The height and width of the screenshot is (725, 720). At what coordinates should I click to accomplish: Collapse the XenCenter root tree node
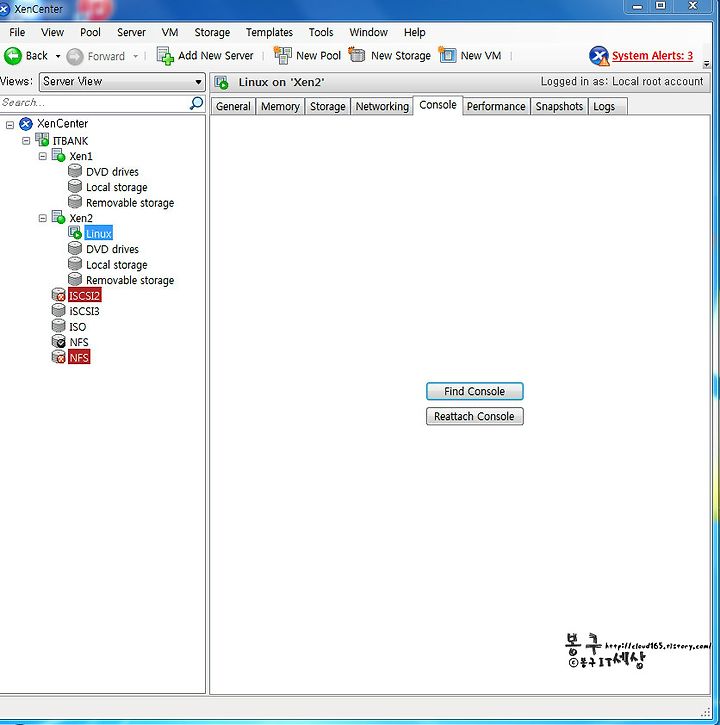10,124
